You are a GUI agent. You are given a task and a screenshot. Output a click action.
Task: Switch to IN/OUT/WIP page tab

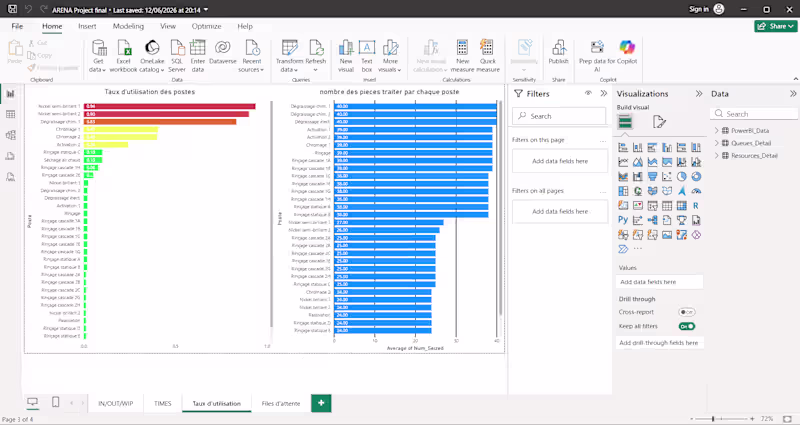116,403
